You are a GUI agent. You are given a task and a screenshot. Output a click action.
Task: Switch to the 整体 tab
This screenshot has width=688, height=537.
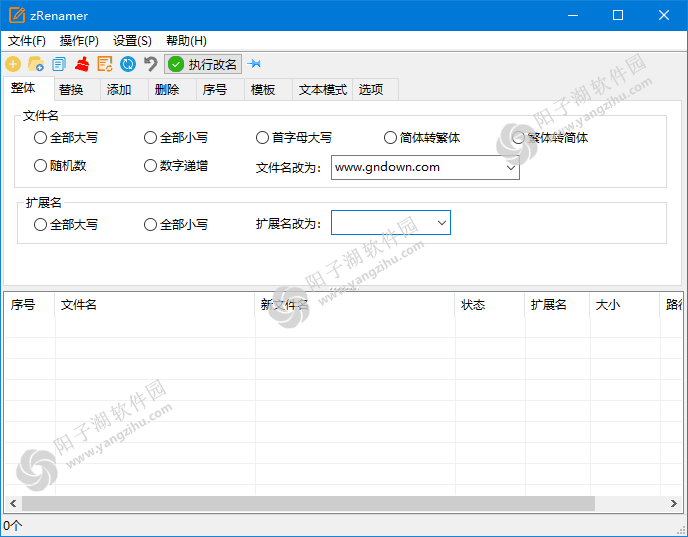point(29,88)
